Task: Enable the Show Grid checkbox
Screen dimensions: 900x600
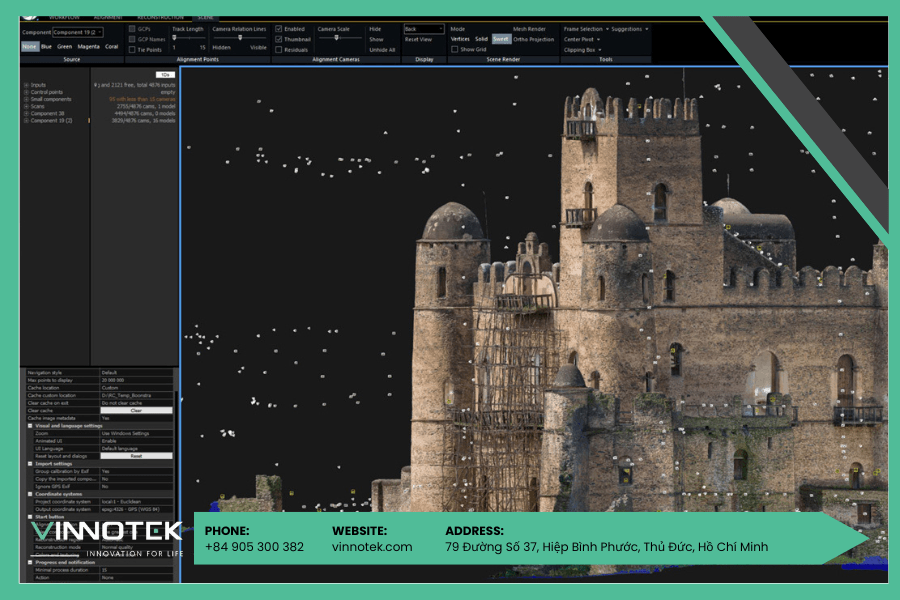Action: pyautogui.click(x=455, y=49)
